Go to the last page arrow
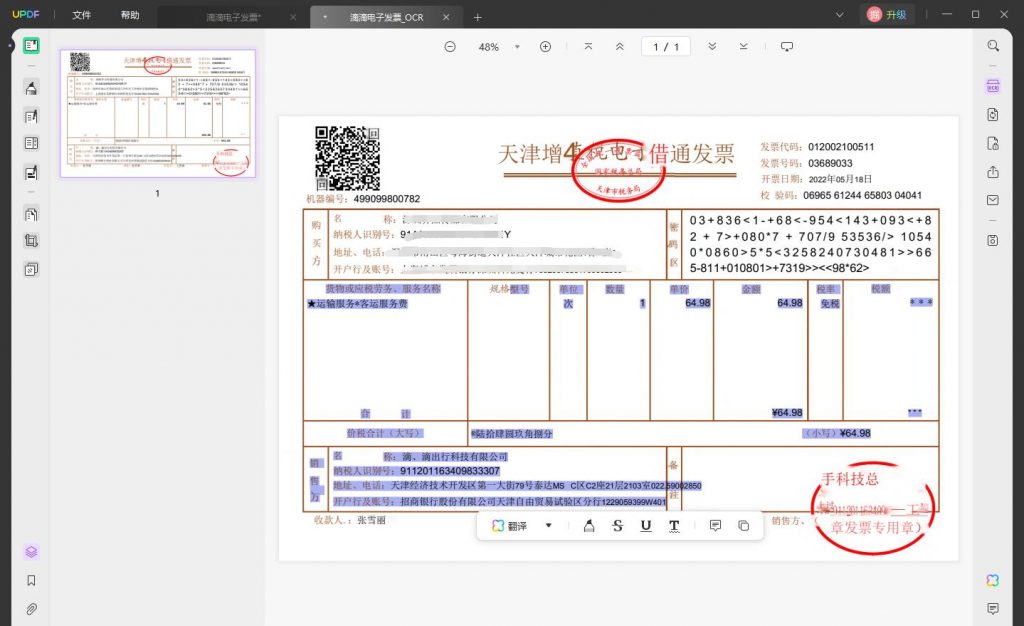The width and height of the screenshot is (1024, 626). (x=744, y=46)
